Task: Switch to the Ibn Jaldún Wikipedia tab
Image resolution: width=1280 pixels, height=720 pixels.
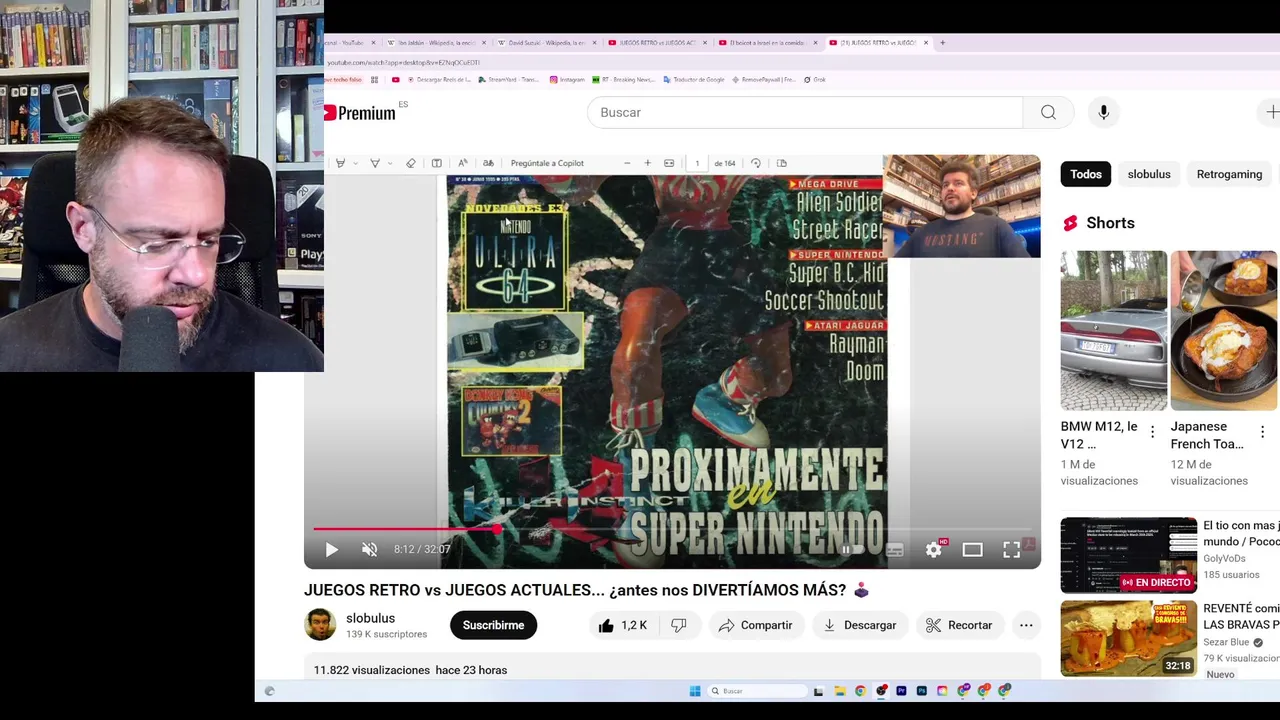Action: [435, 43]
